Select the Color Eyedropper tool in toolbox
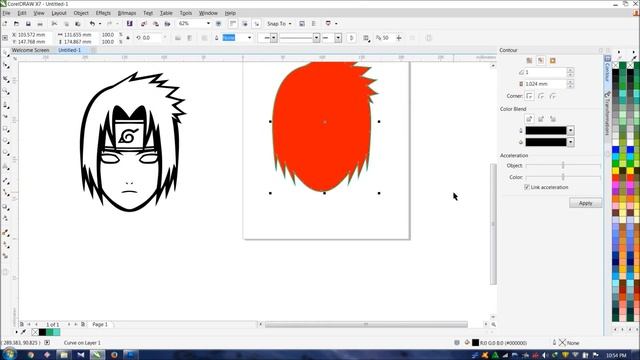This screenshot has height=360, width=640. [x=6, y=233]
